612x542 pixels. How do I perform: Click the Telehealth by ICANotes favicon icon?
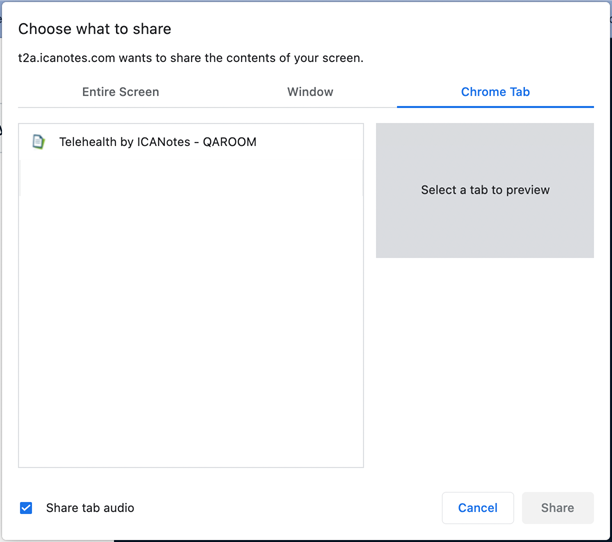[x=38, y=142]
